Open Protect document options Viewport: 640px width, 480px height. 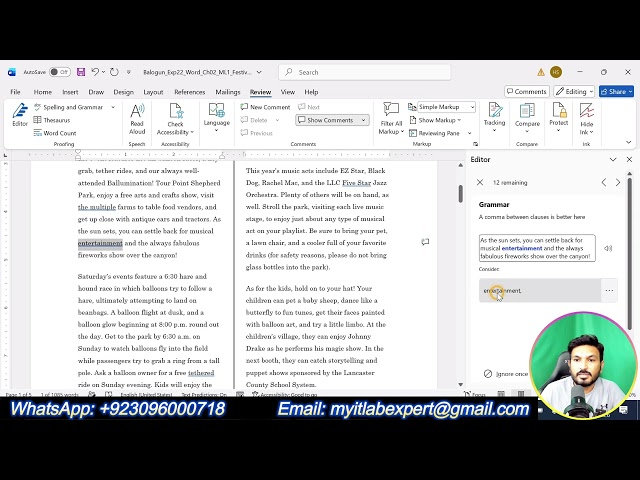point(558,118)
